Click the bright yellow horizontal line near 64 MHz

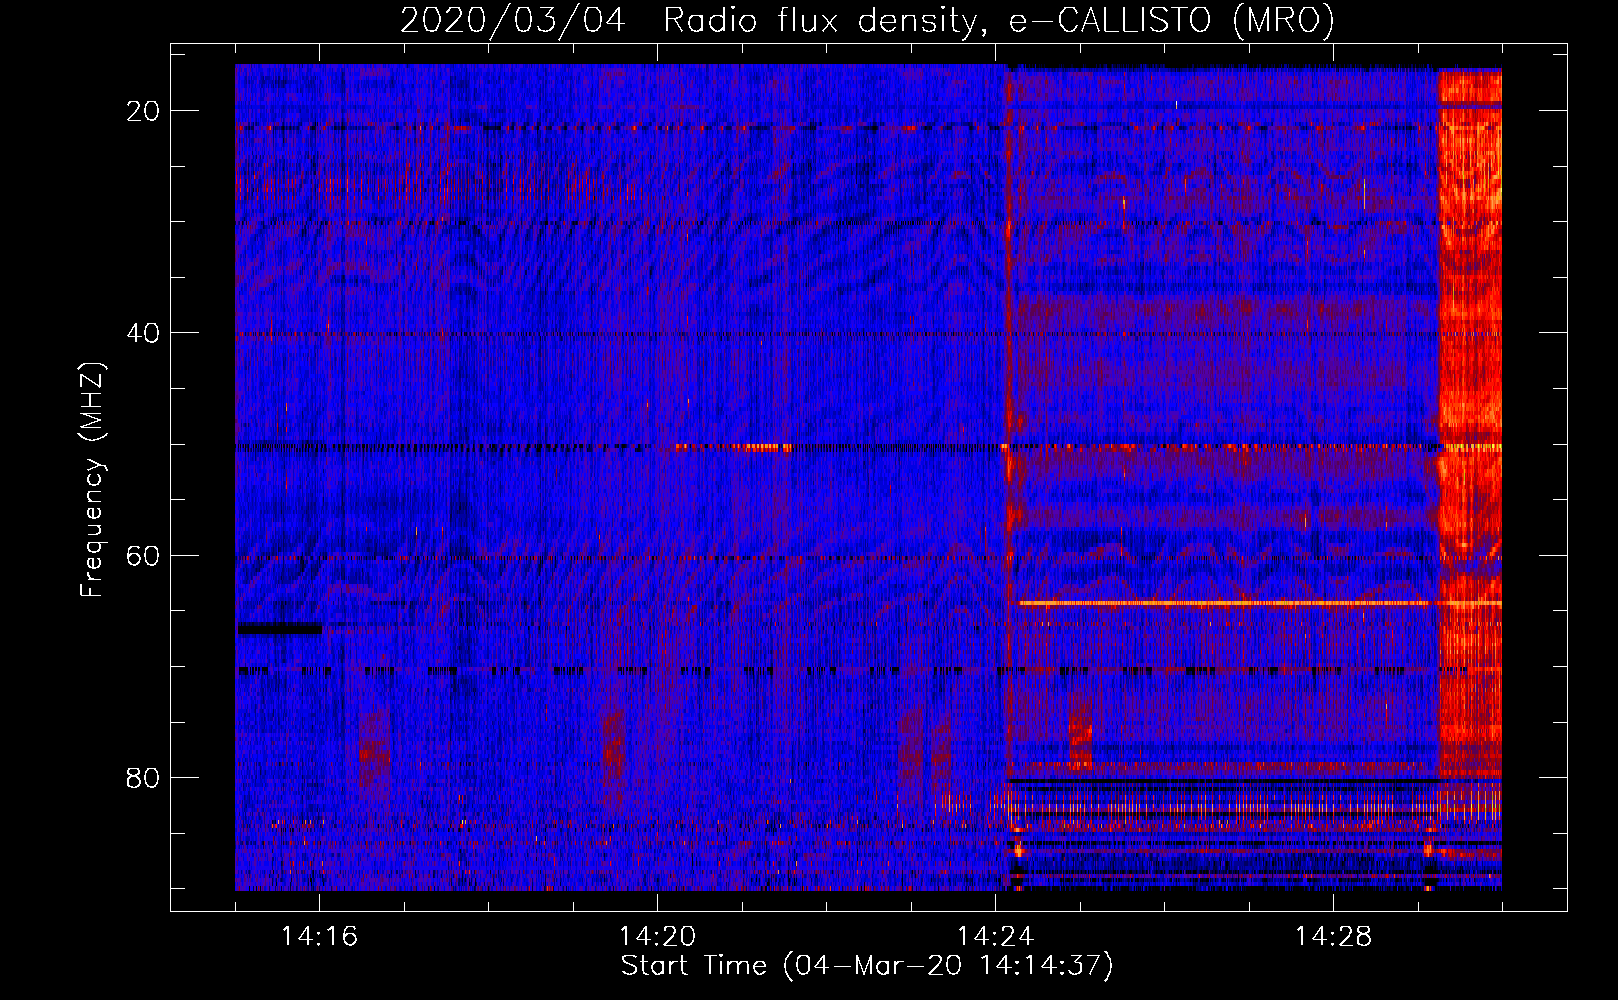(x=1260, y=603)
